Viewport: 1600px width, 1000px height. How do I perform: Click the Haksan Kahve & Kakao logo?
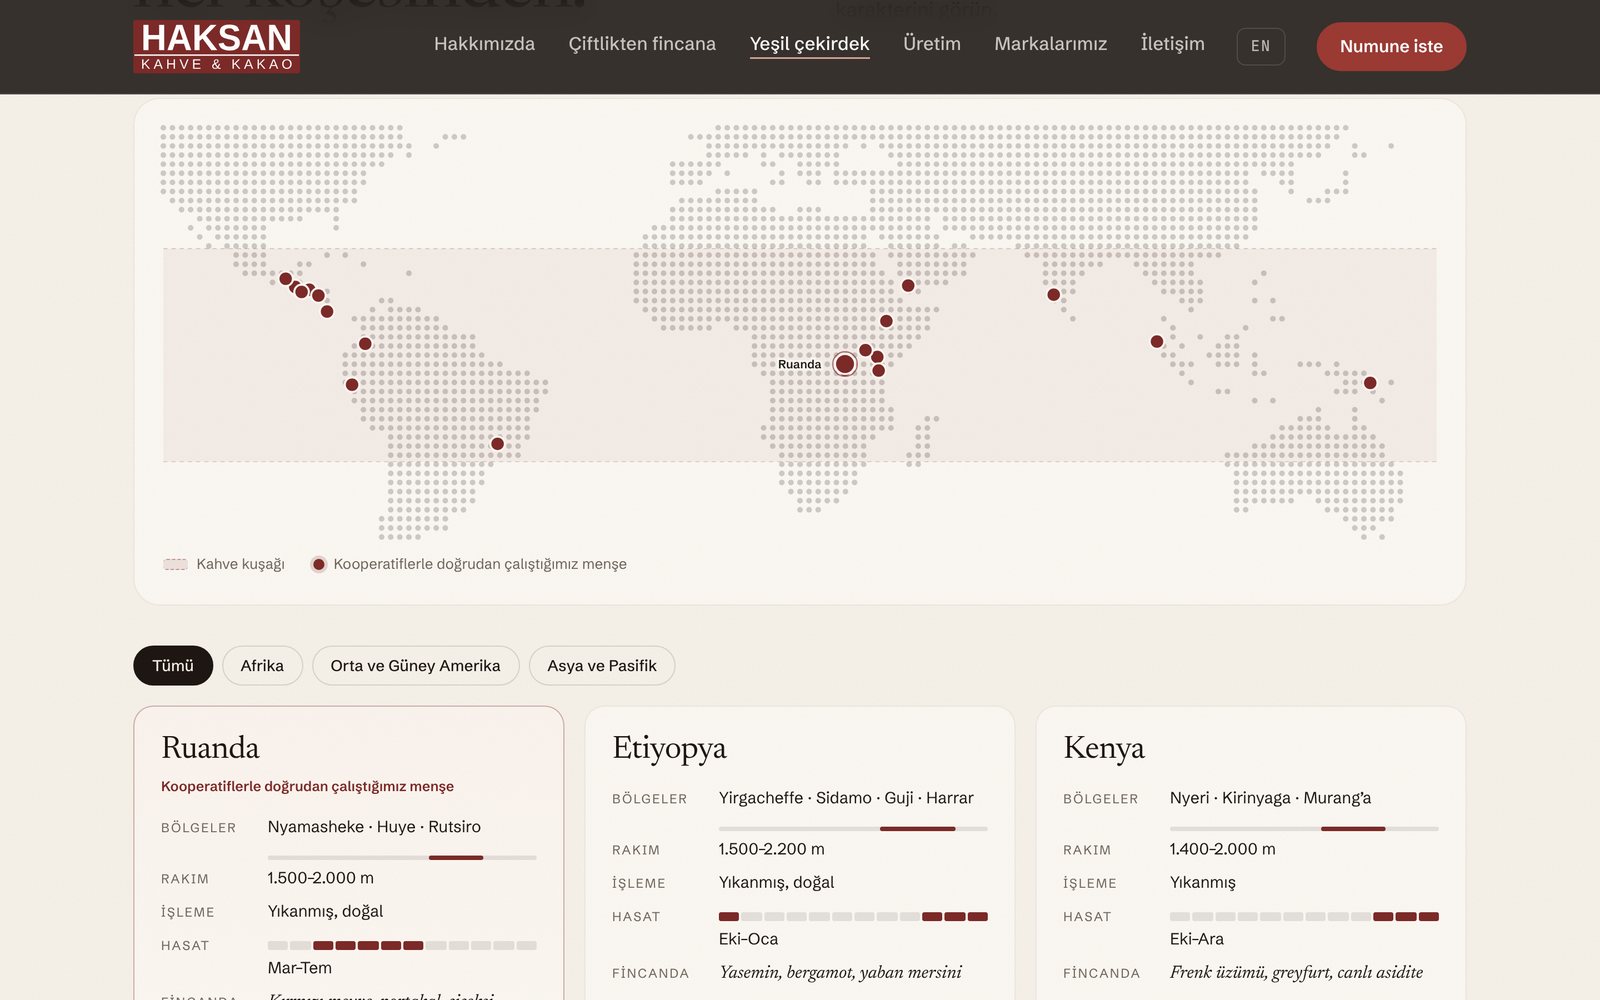[217, 46]
